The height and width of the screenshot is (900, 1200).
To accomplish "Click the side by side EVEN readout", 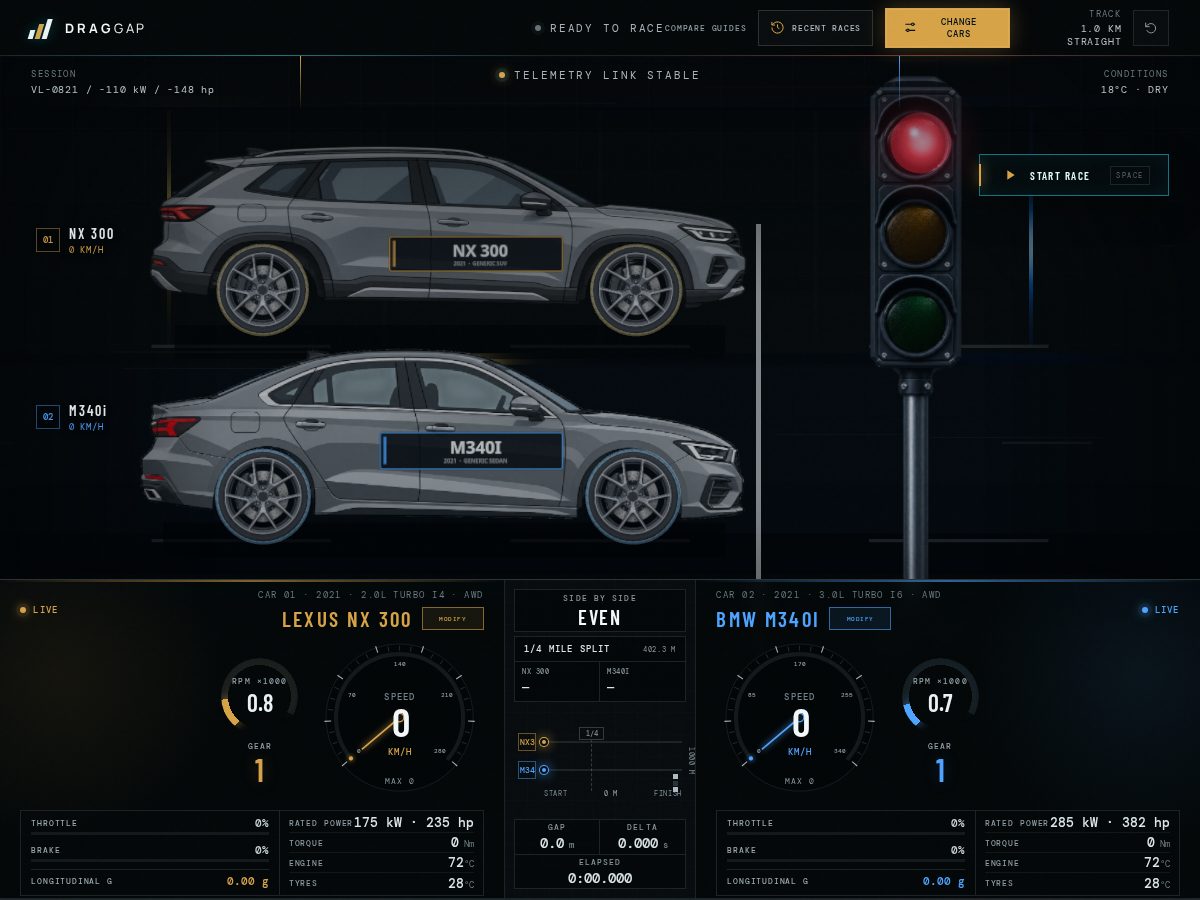I will click(600, 610).
